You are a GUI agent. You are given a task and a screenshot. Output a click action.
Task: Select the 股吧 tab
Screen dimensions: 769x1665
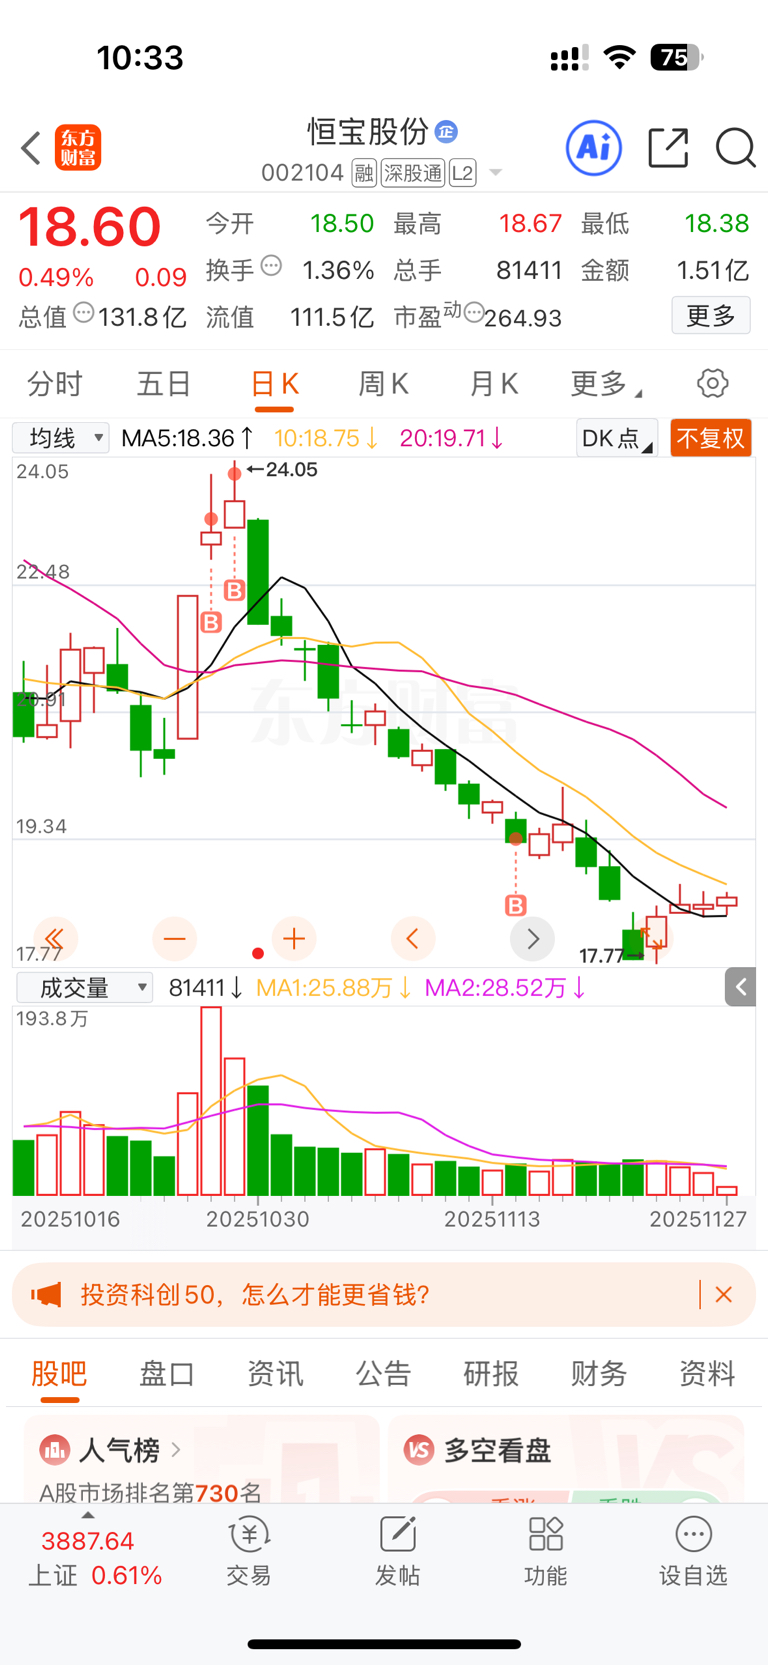[x=59, y=1374]
